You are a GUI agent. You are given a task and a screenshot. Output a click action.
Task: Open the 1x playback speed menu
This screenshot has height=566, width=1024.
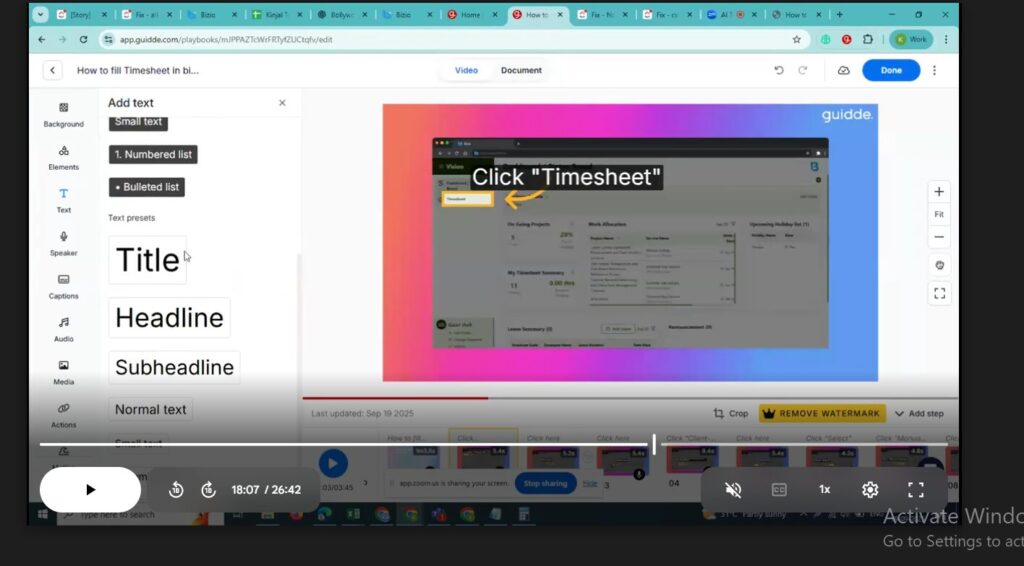tap(824, 489)
